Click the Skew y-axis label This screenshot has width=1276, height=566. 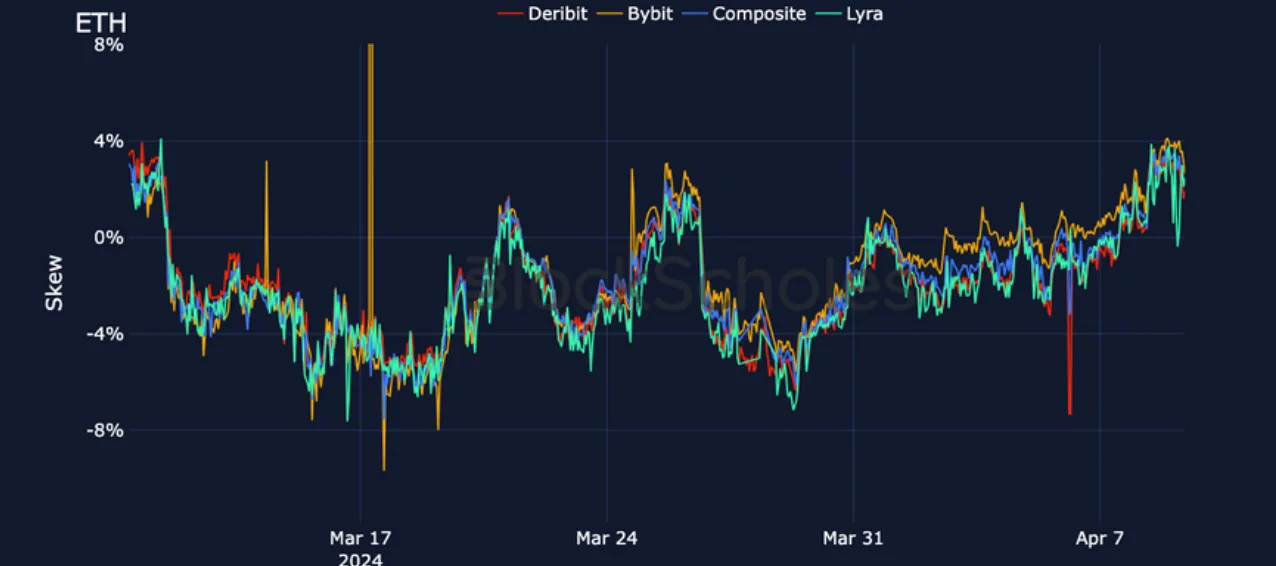(54, 282)
